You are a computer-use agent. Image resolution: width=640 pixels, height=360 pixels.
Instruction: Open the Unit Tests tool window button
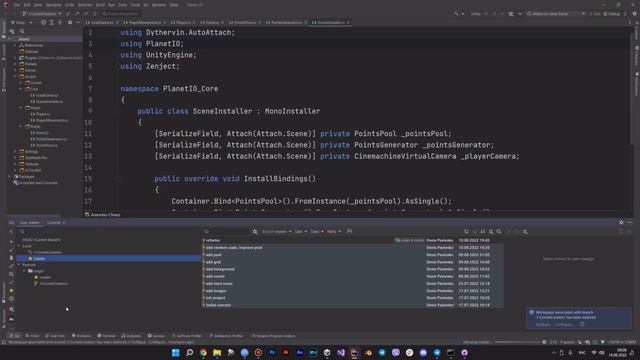click(56, 336)
